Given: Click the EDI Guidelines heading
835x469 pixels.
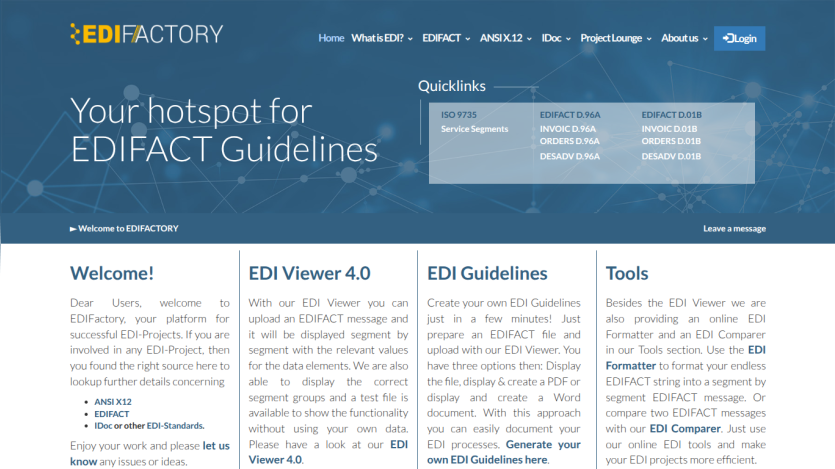Looking at the screenshot, I should tap(487, 273).
